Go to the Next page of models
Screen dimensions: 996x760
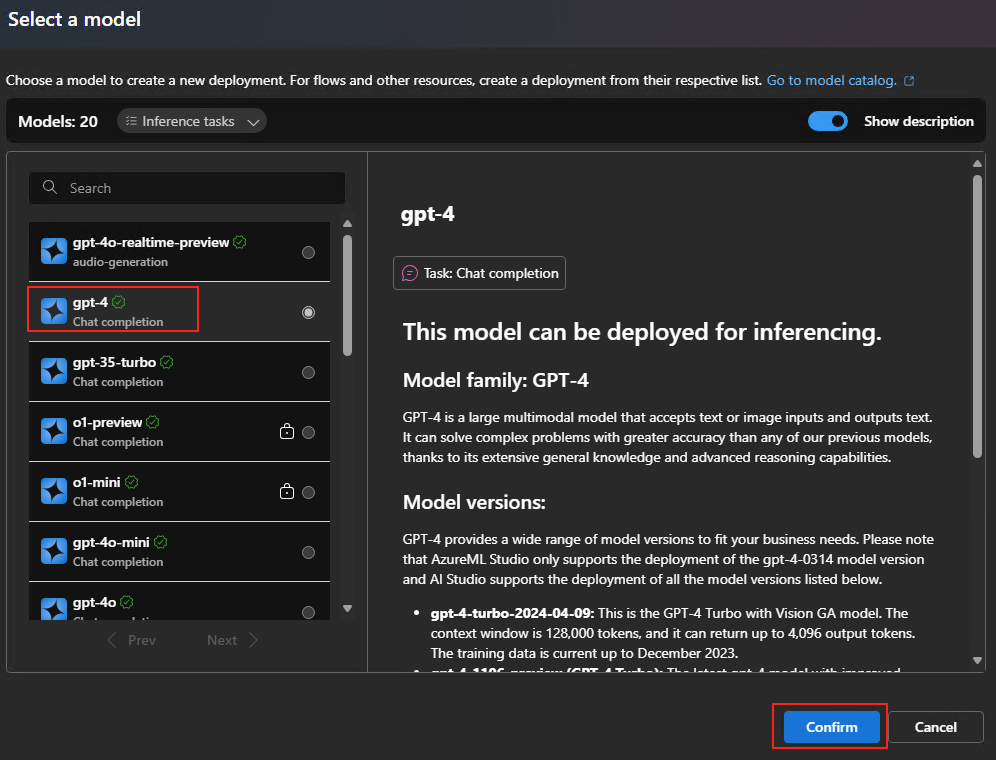point(232,640)
